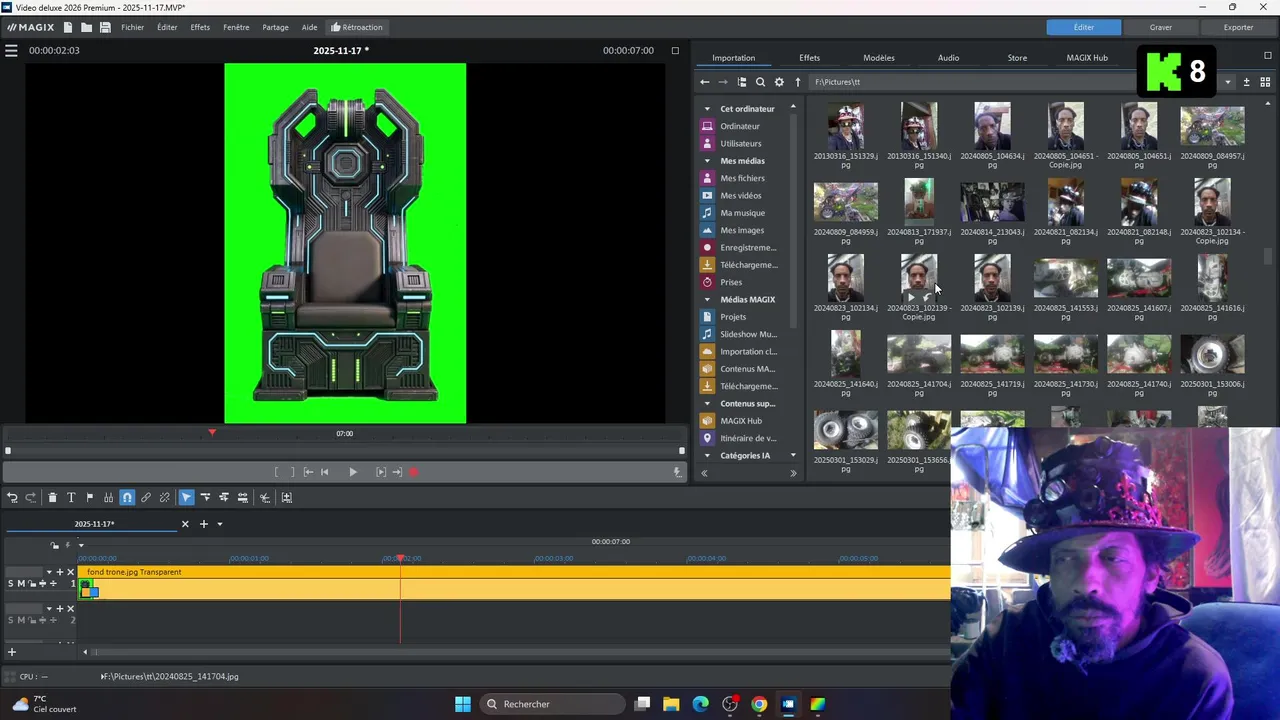This screenshot has height=720, width=1280.
Task: Save the project with the floppy disk icon
Action: pos(105,27)
